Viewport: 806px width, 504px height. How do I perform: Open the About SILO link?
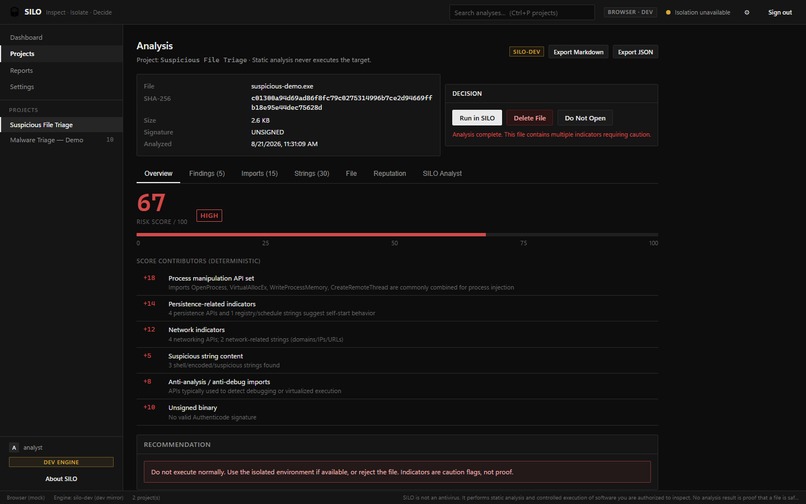click(61, 479)
